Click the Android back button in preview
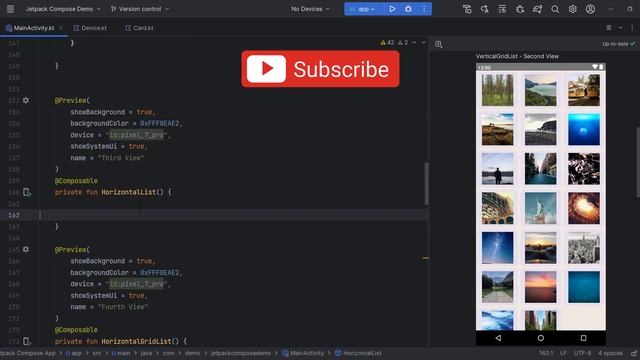This screenshot has height=360, width=640. [498, 338]
